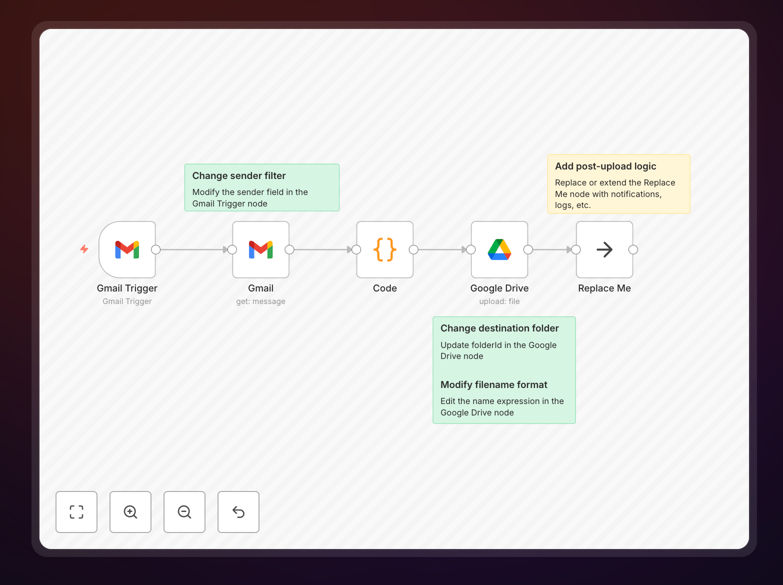The width and height of the screenshot is (783, 585).
Task: Select the Google Drive upload node
Action: point(499,249)
